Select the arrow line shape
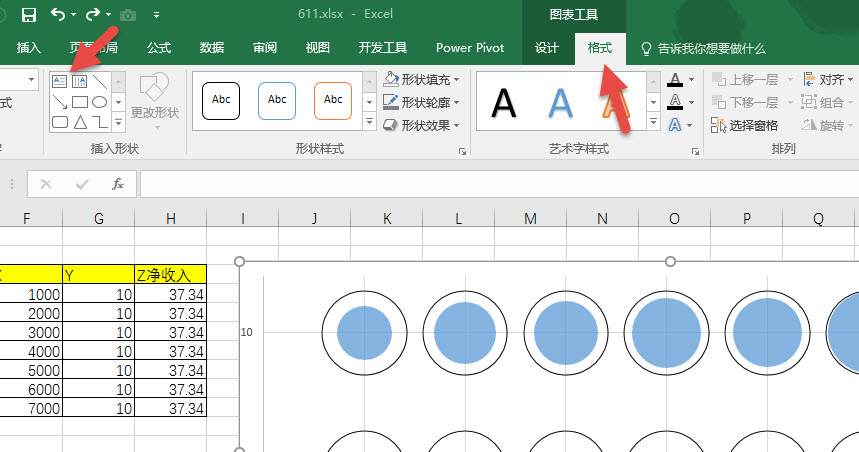 [60, 102]
